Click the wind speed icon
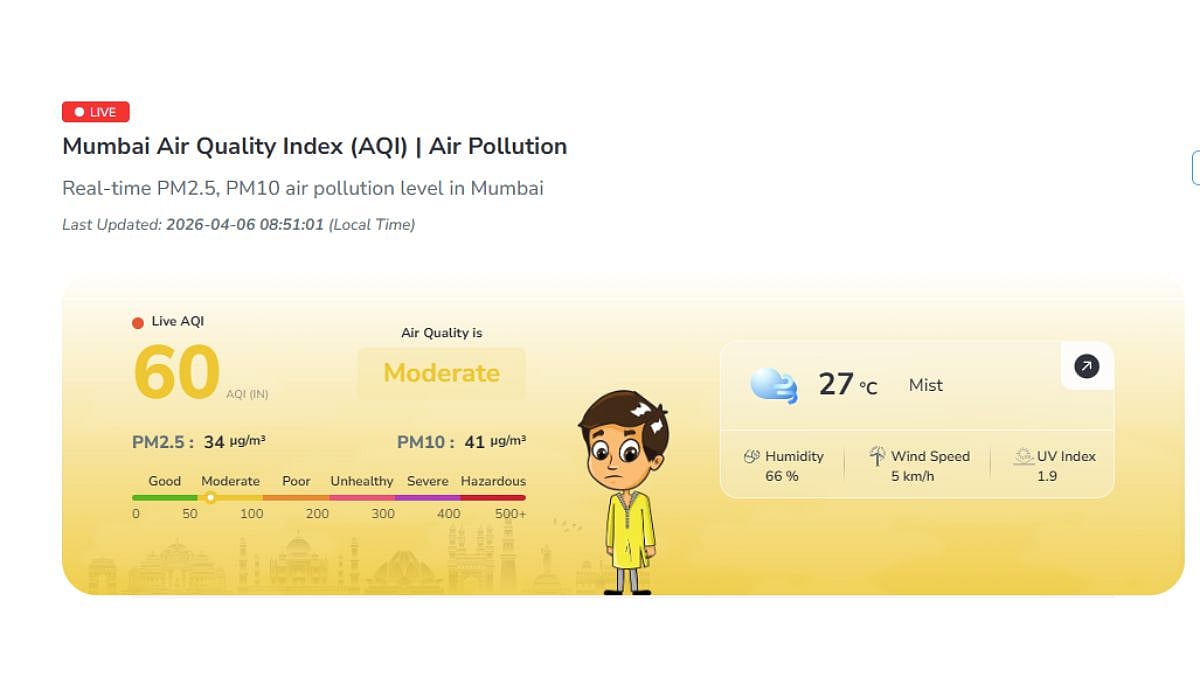 877,456
